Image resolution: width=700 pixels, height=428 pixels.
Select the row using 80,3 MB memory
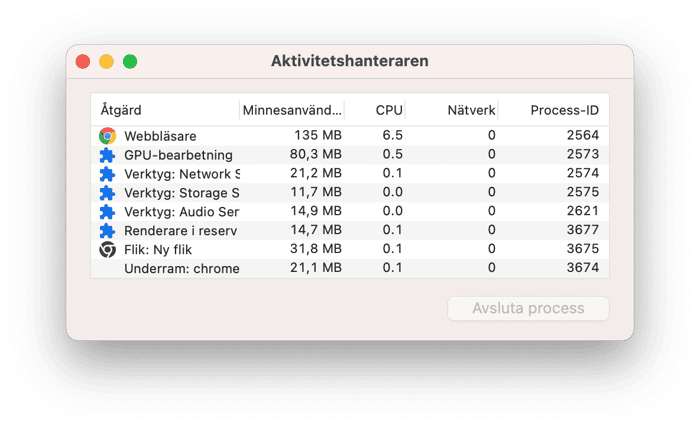click(350, 155)
